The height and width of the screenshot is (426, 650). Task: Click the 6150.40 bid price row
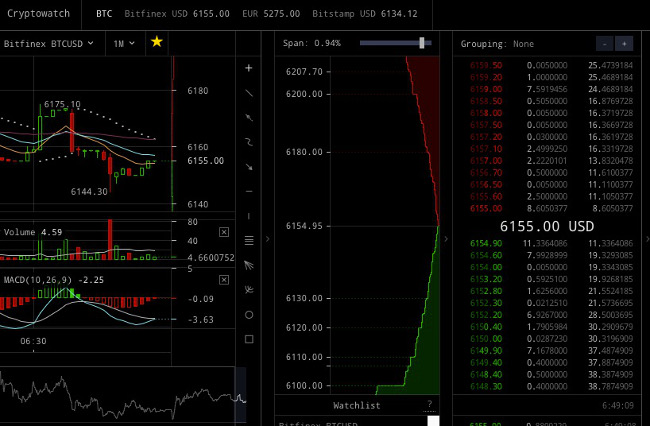coord(551,327)
